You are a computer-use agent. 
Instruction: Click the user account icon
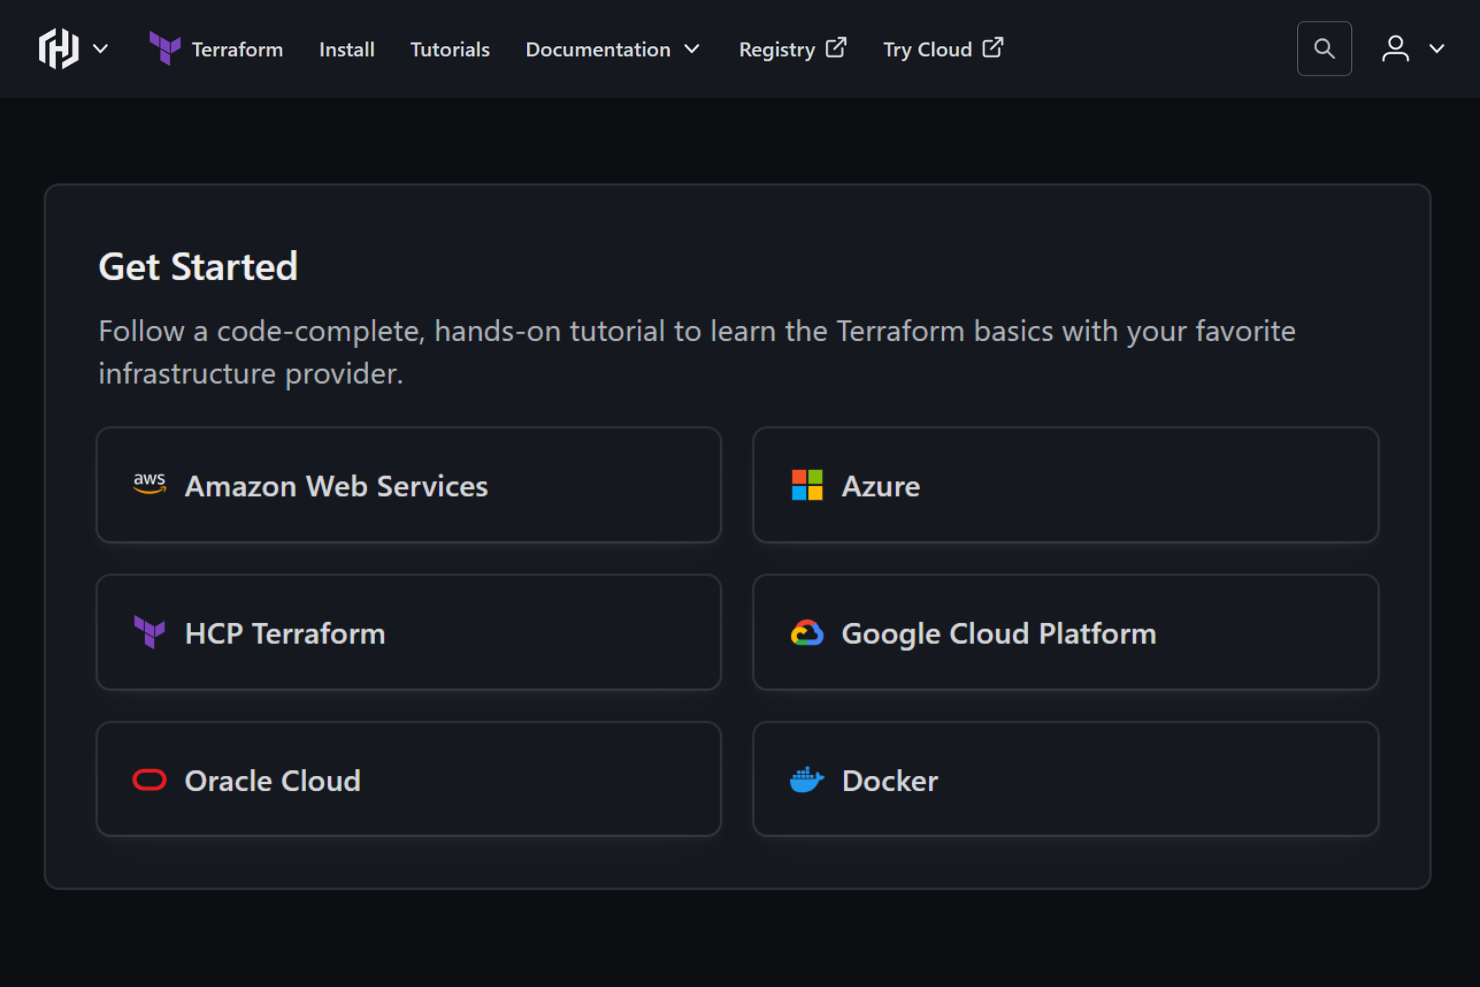1395,48
